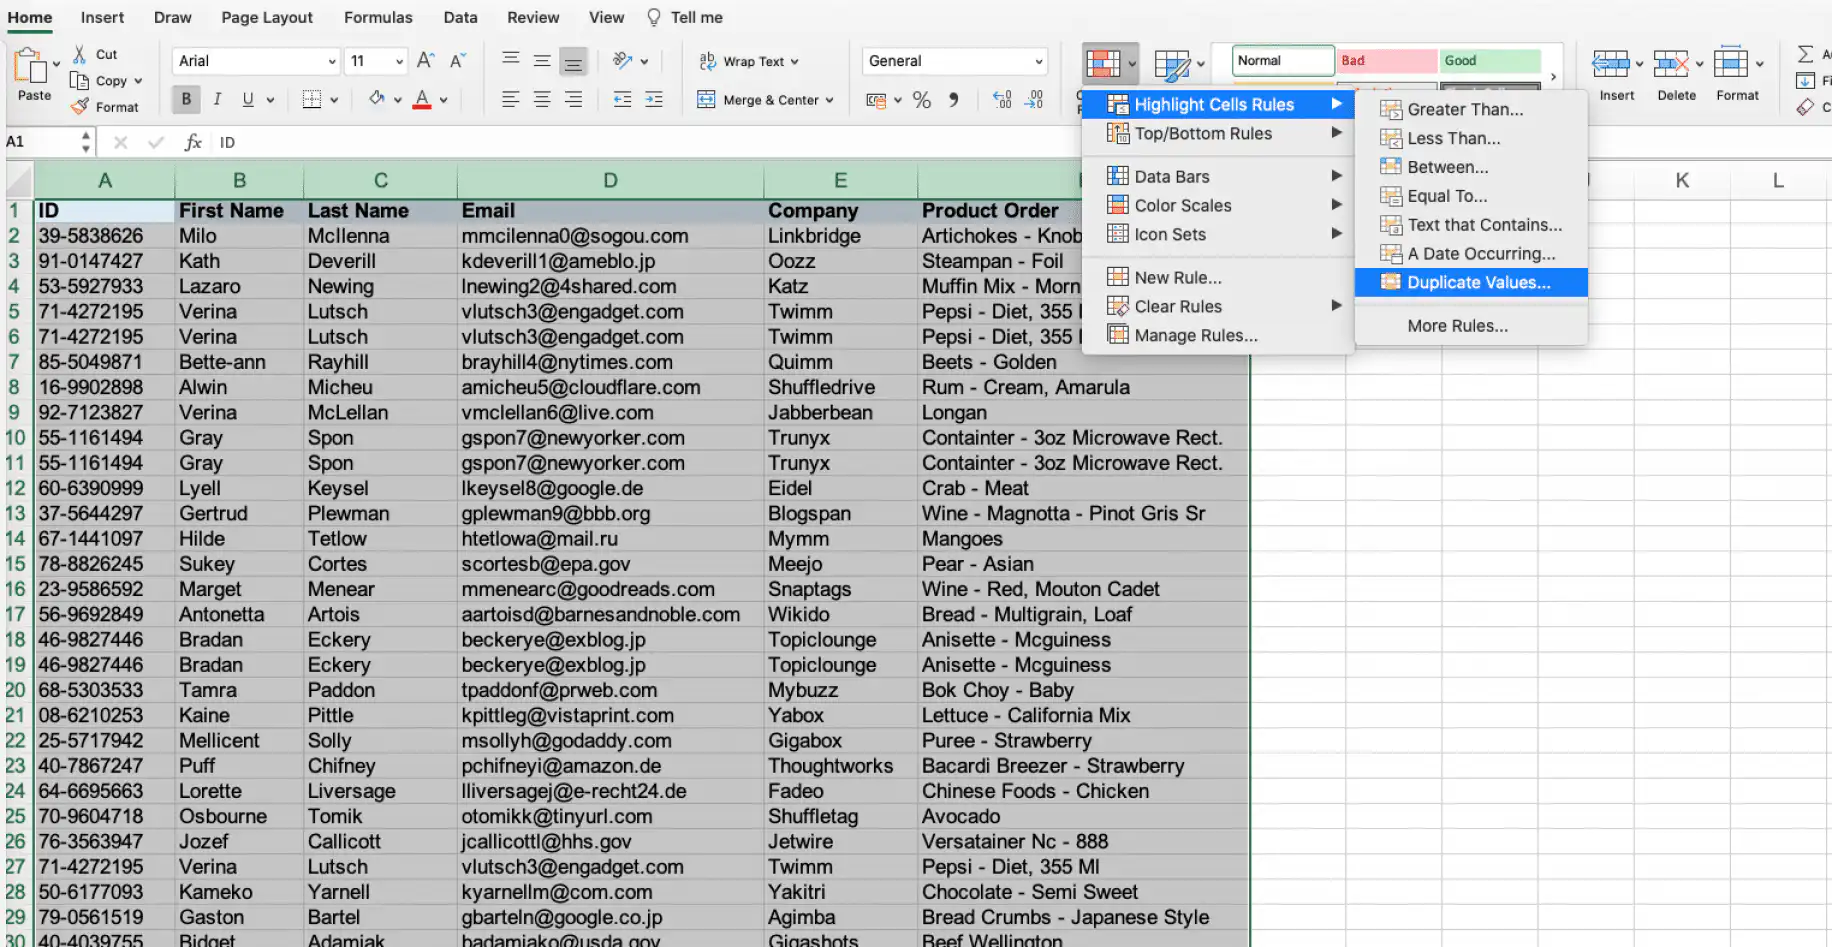Viewport: 1832px width, 947px height.
Task: Apply the Bad cell style
Action: (x=1386, y=61)
